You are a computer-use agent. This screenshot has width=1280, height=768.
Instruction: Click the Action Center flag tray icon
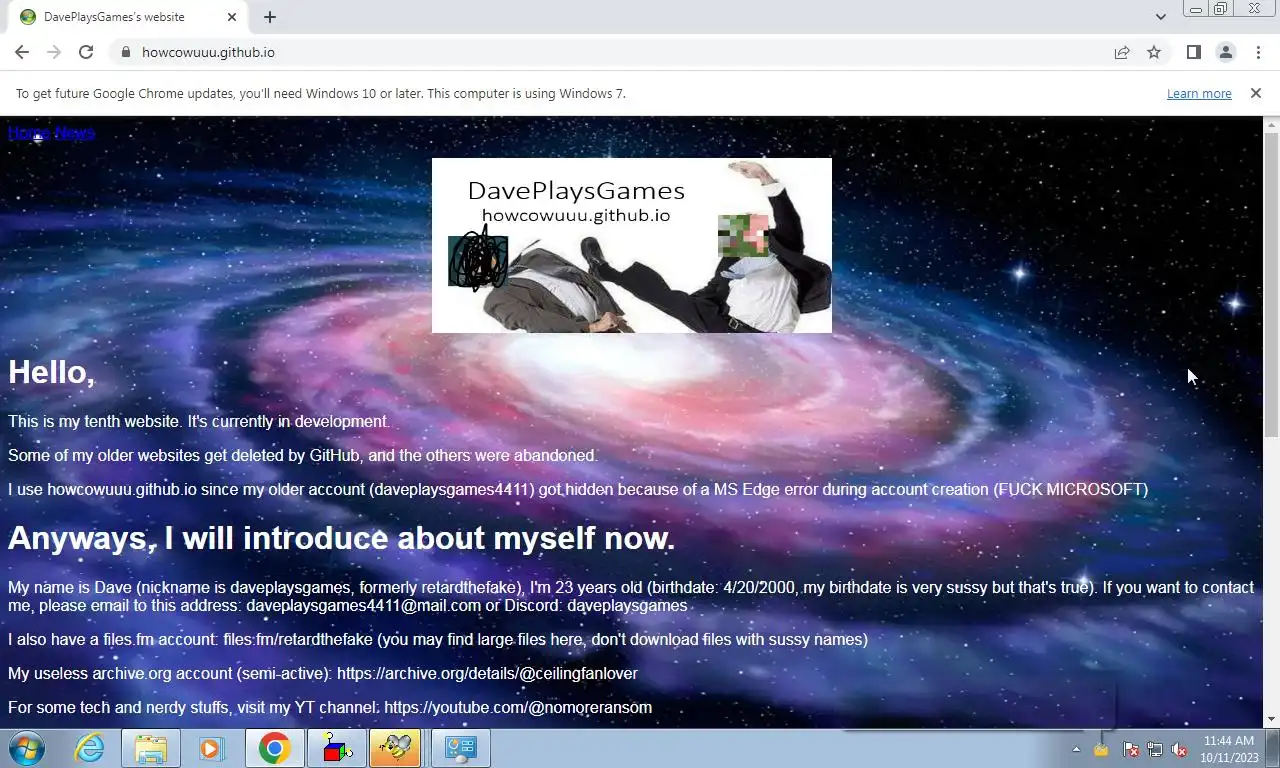point(1131,749)
